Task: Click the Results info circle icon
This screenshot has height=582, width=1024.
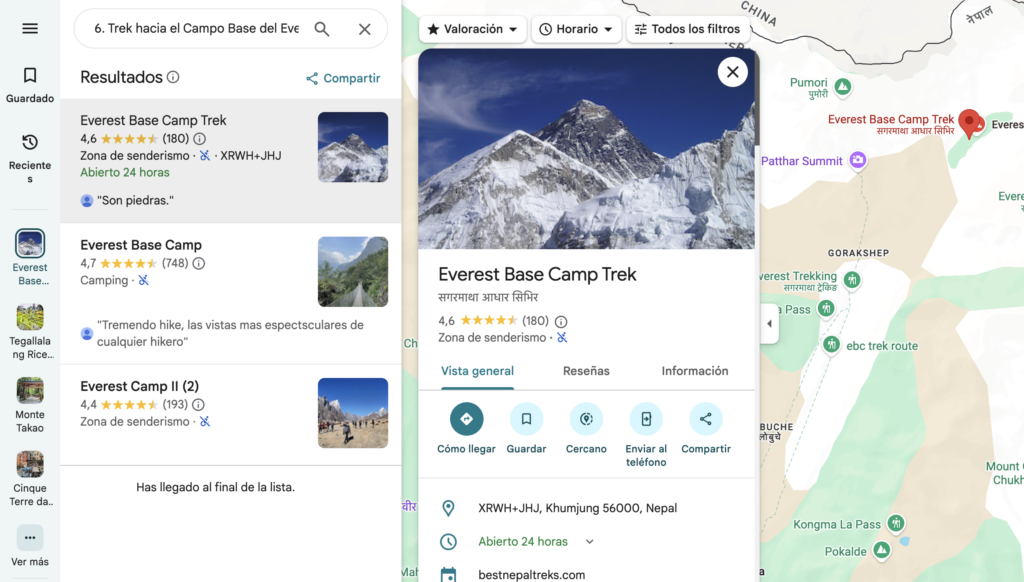Action: 173,77
